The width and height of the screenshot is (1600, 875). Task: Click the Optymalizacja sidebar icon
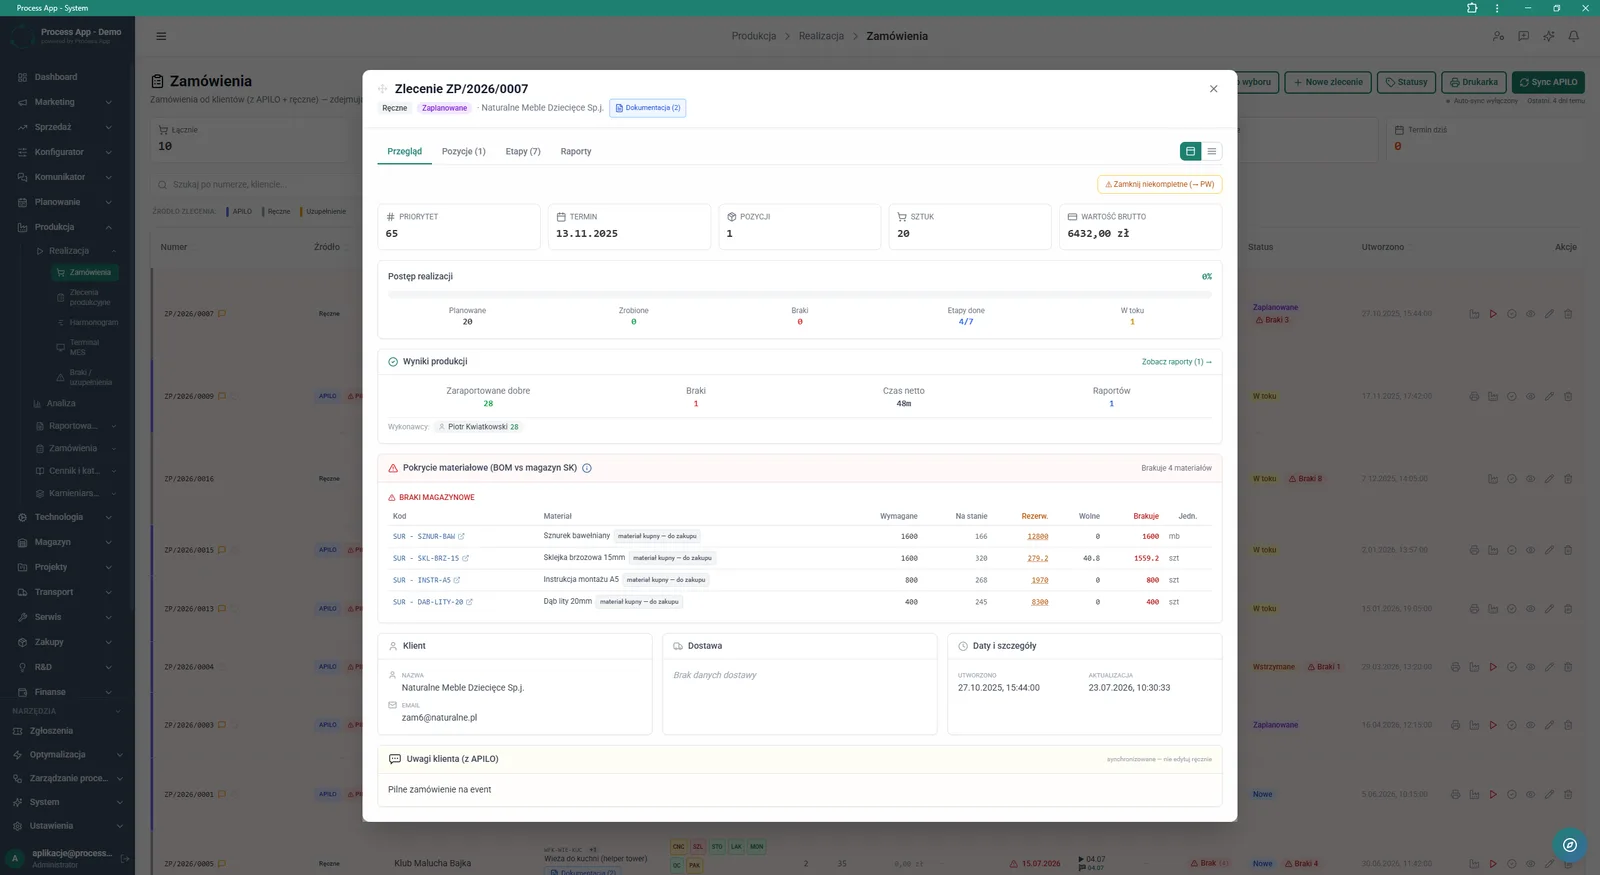17,755
